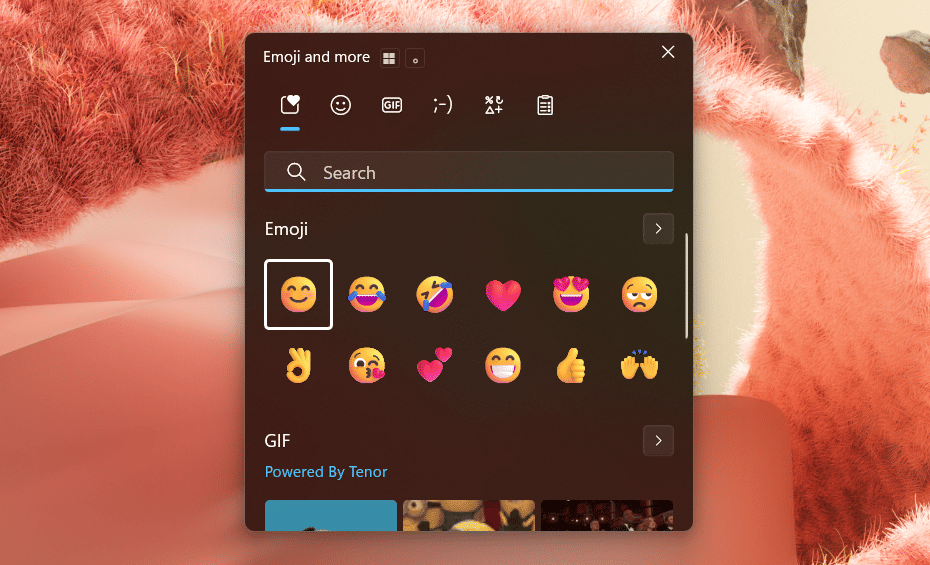The width and height of the screenshot is (930, 565).
Task: Select the smiling face with smiling eyes emoji
Action: point(298,294)
